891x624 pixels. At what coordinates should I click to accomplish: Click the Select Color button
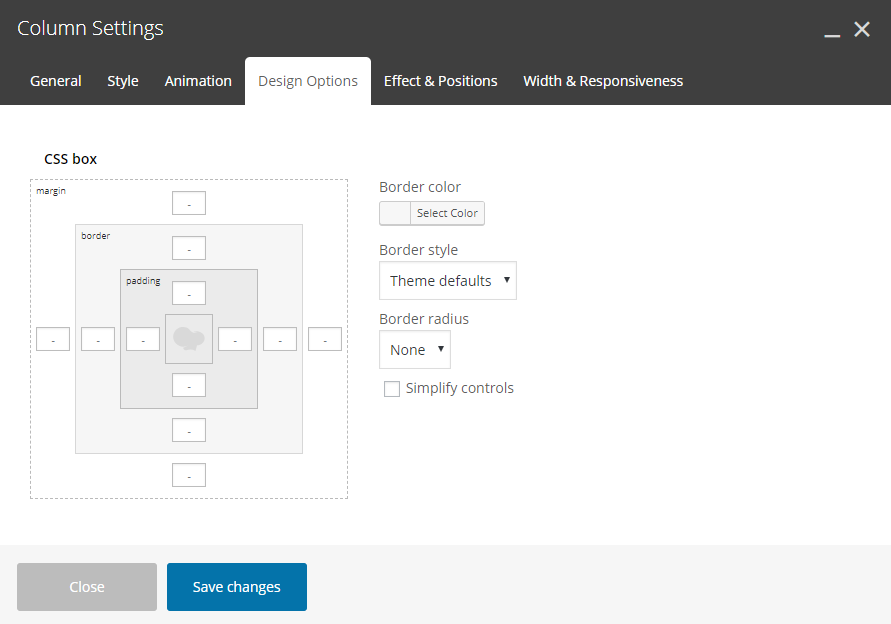pos(447,213)
